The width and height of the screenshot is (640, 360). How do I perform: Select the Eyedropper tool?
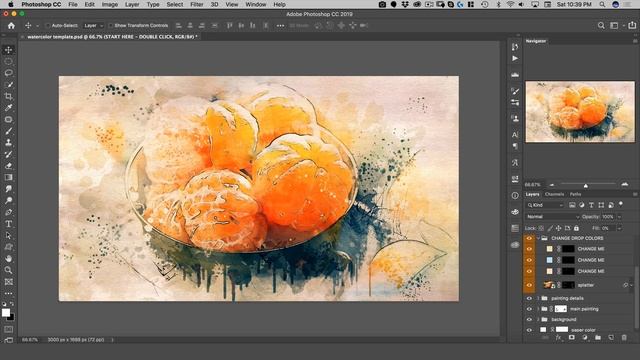[x=8, y=108]
